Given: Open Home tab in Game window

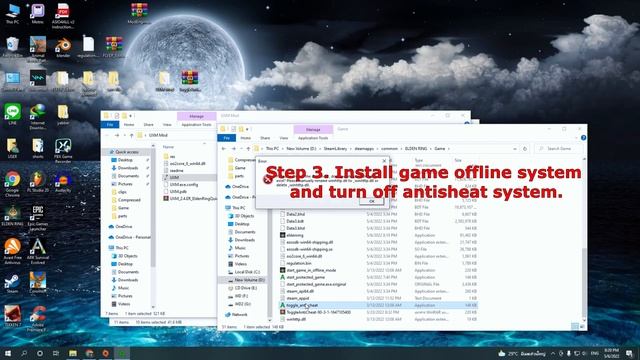Looking at the screenshot, I should click(x=245, y=138).
